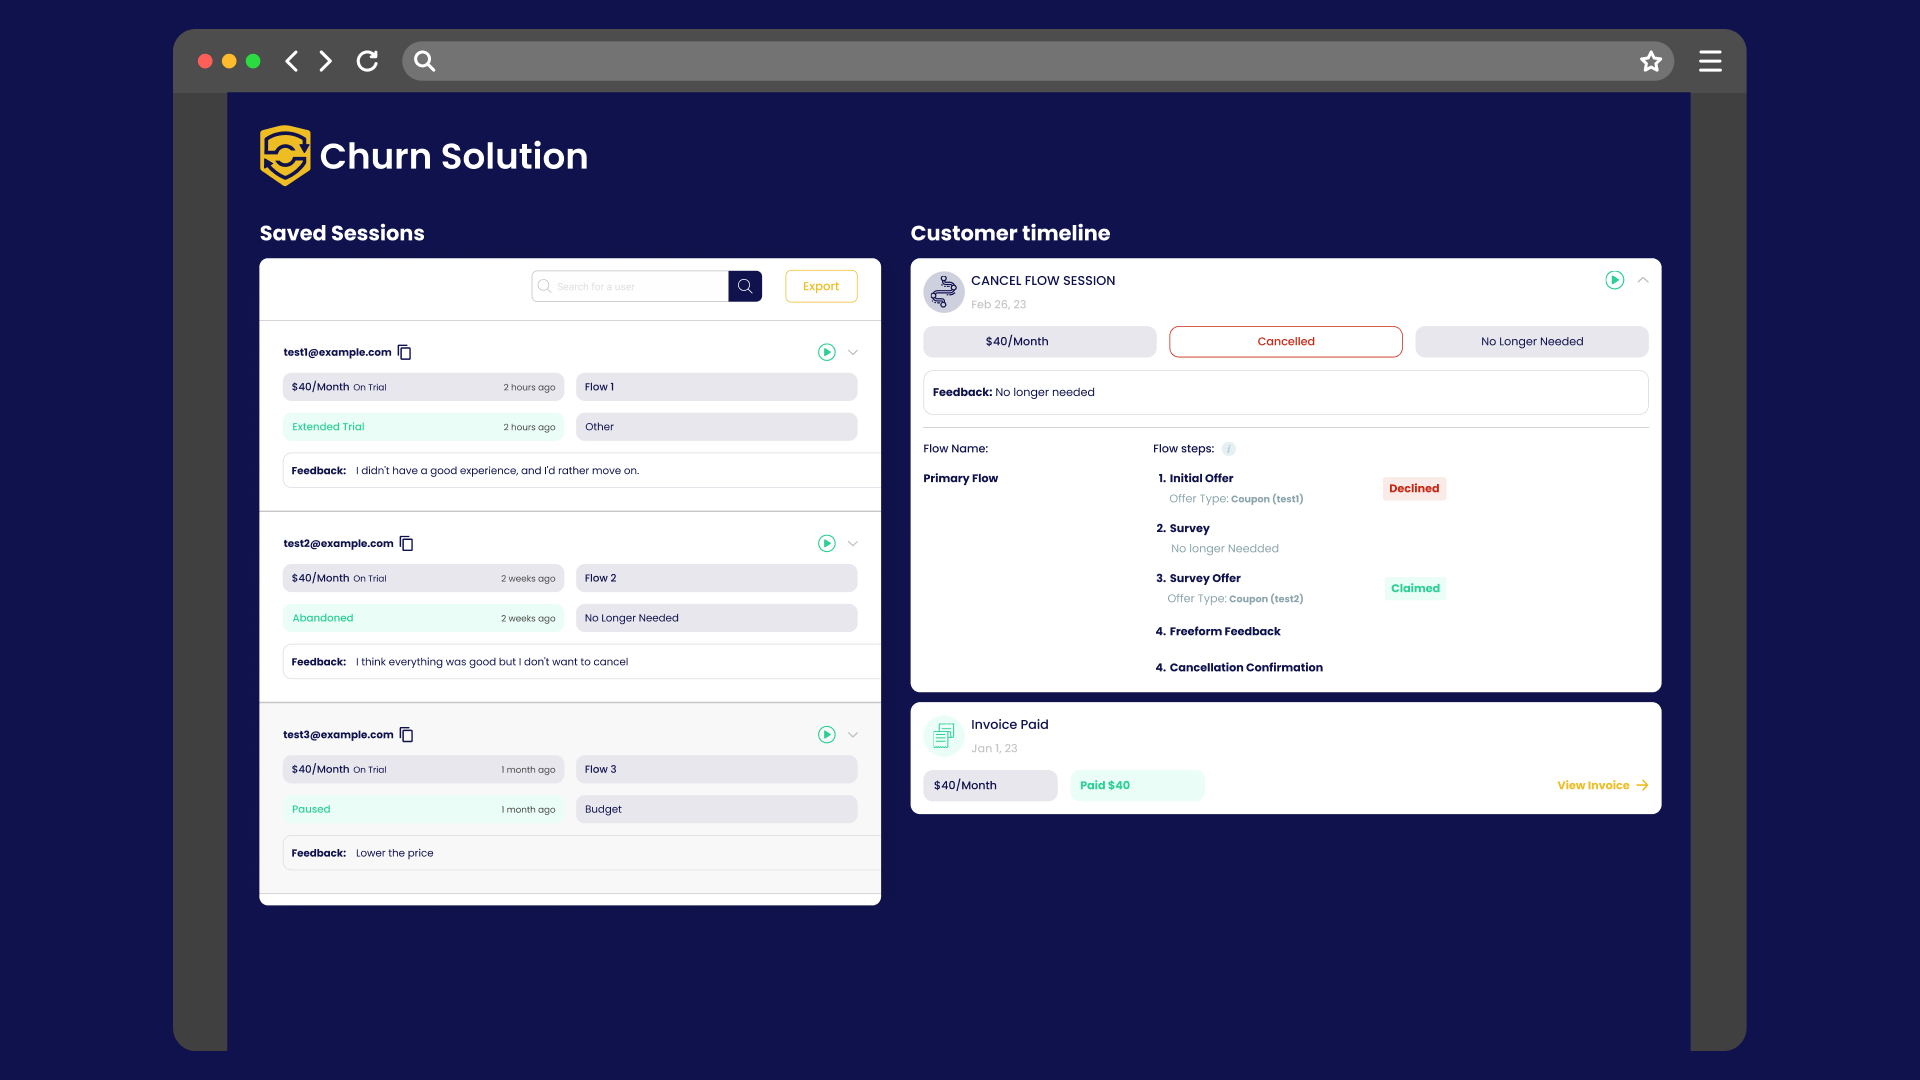Play the Cancel Flow Session recording
1920x1080 pixels.
point(1615,280)
